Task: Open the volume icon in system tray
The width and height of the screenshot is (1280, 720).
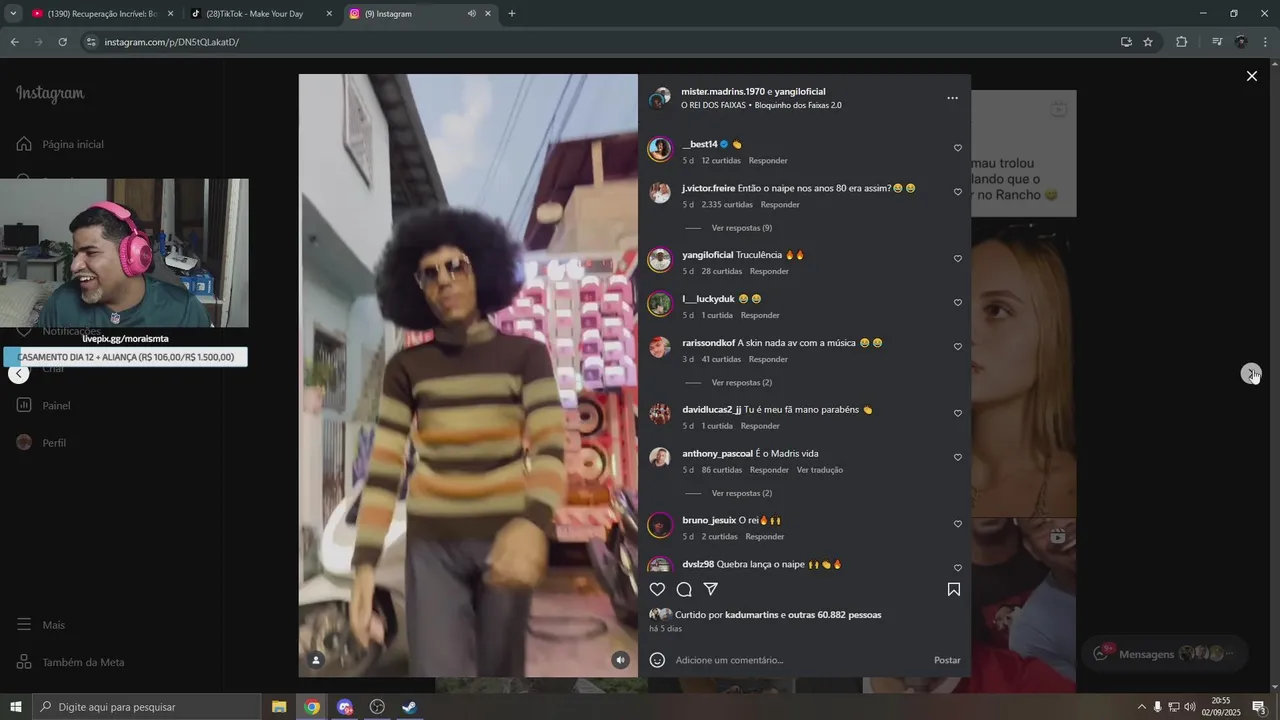Action: 1190,707
